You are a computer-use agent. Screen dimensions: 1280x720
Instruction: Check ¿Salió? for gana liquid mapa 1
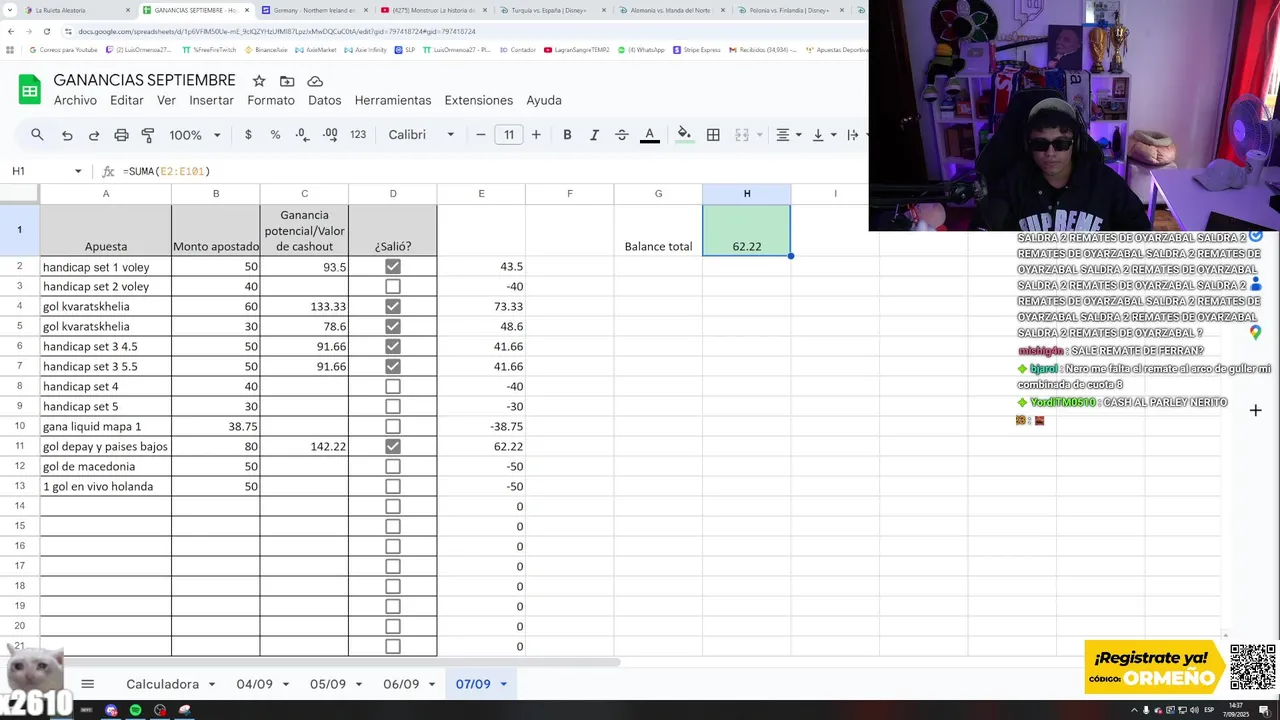point(393,426)
